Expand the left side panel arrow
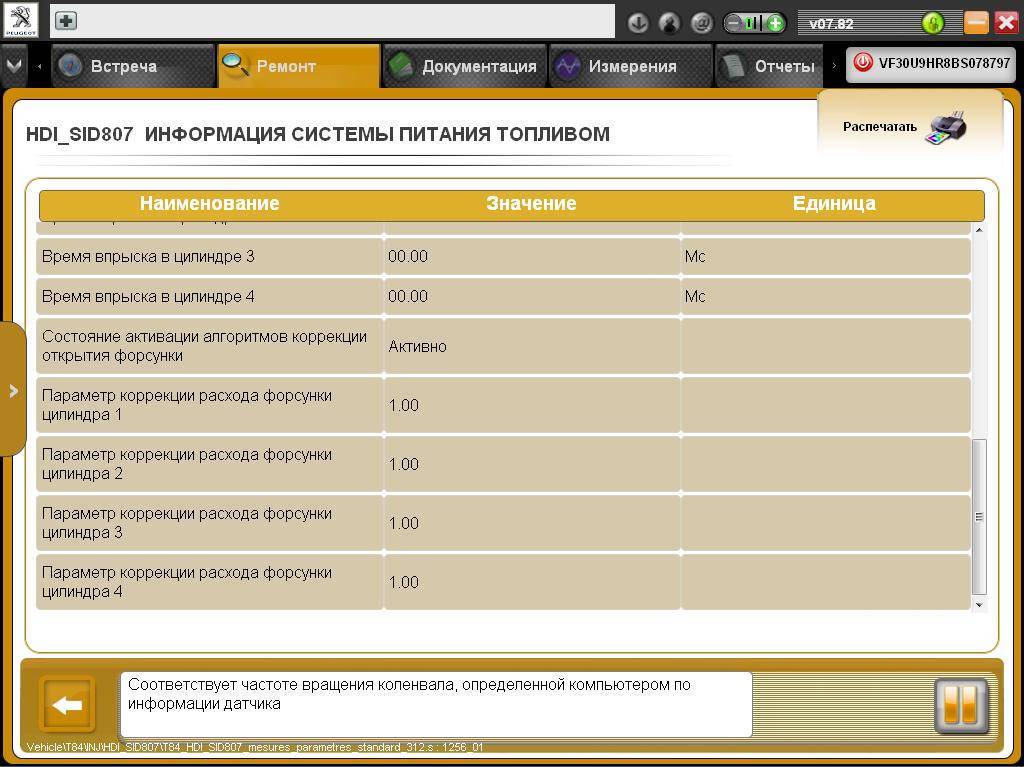 click(13, 390)
